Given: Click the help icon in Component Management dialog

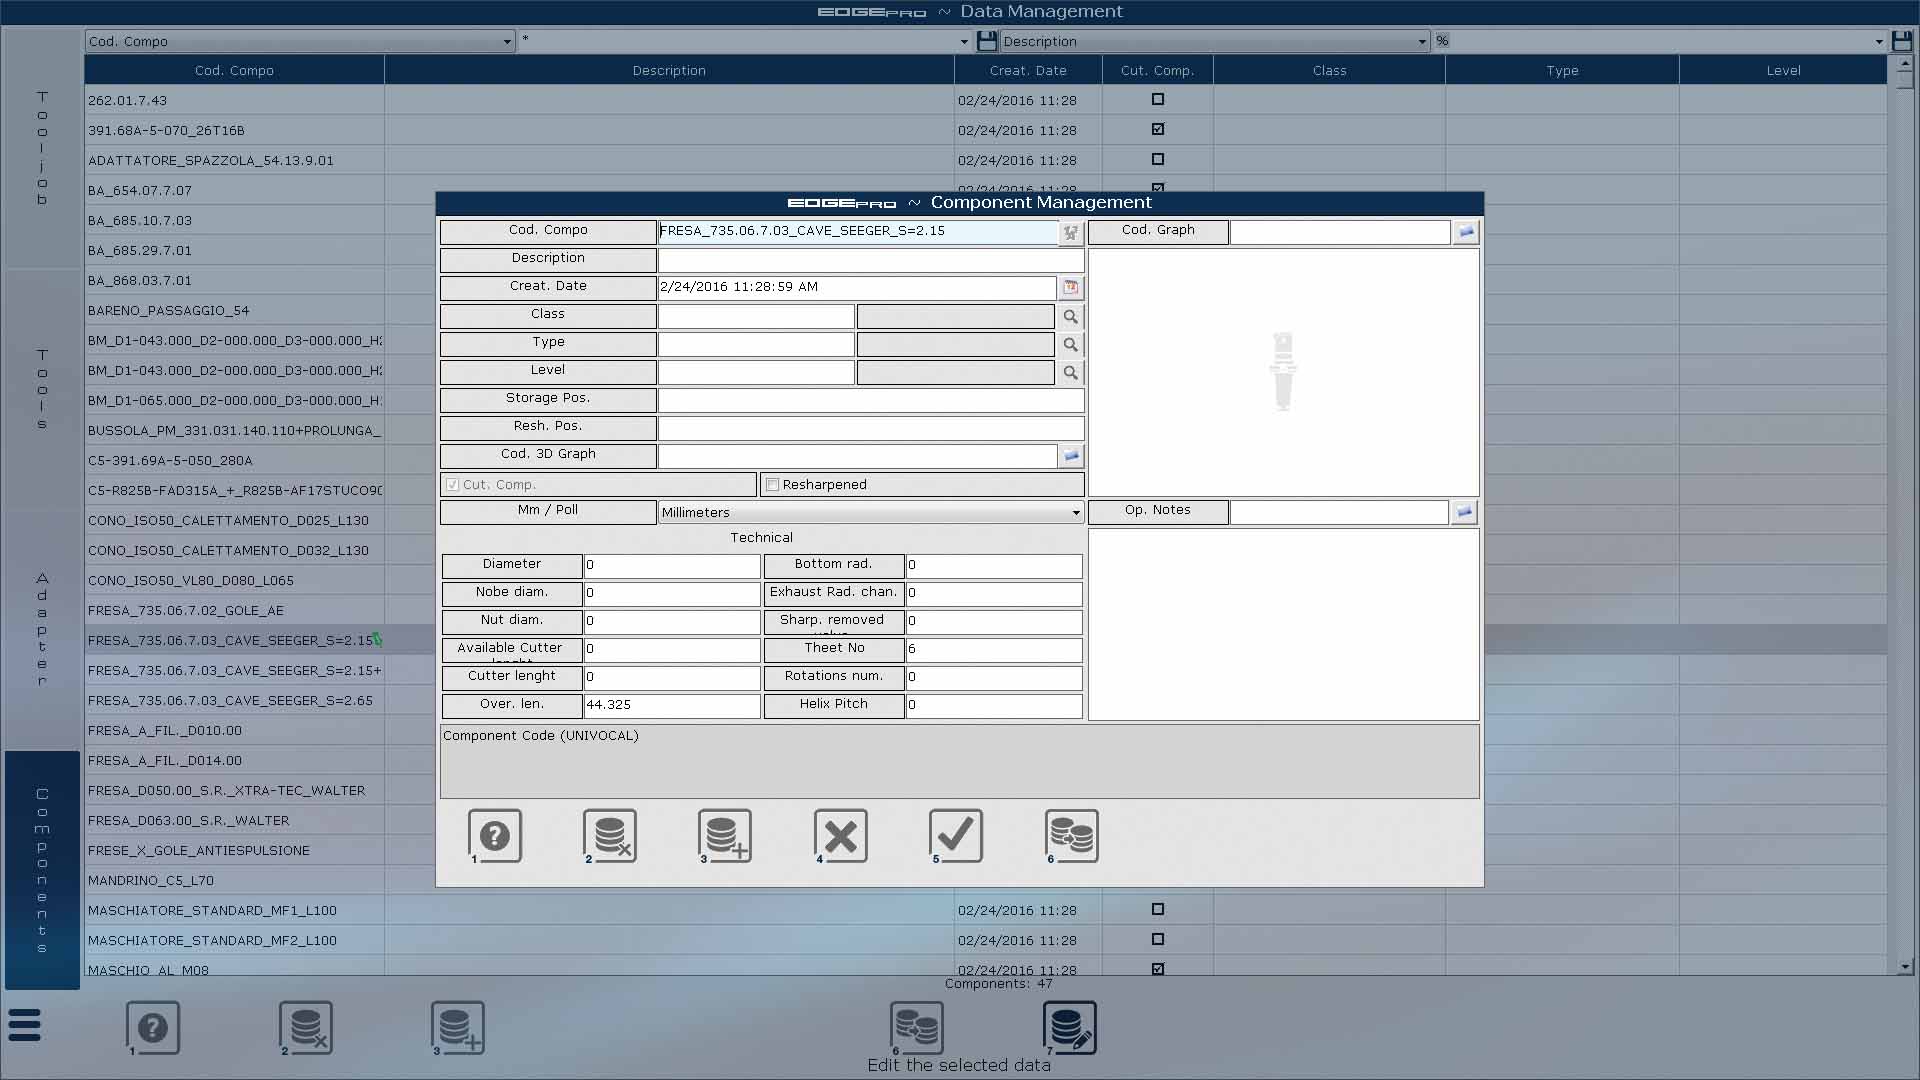Looking at the screenshot, I should click(495, 836).
